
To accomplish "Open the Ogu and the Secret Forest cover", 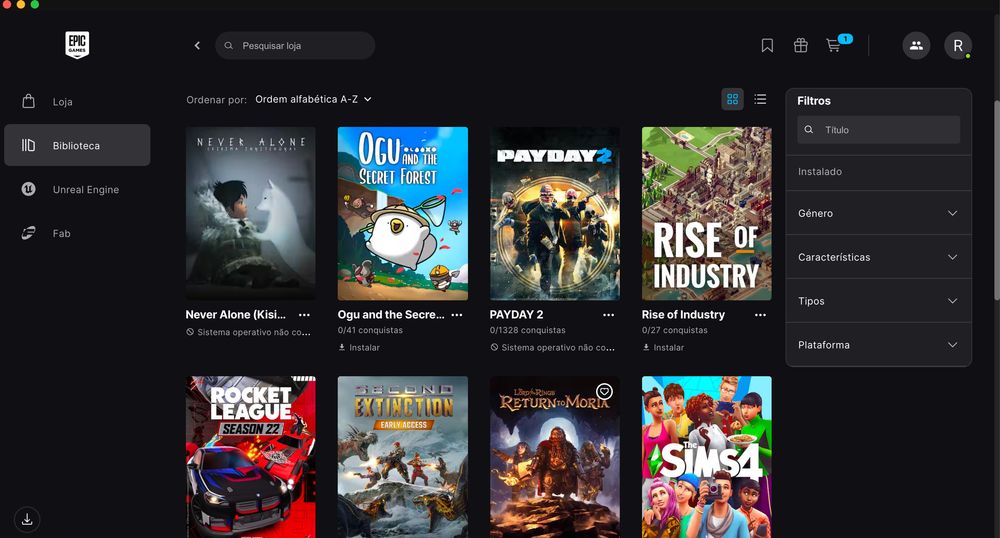I will coord(402,214).
